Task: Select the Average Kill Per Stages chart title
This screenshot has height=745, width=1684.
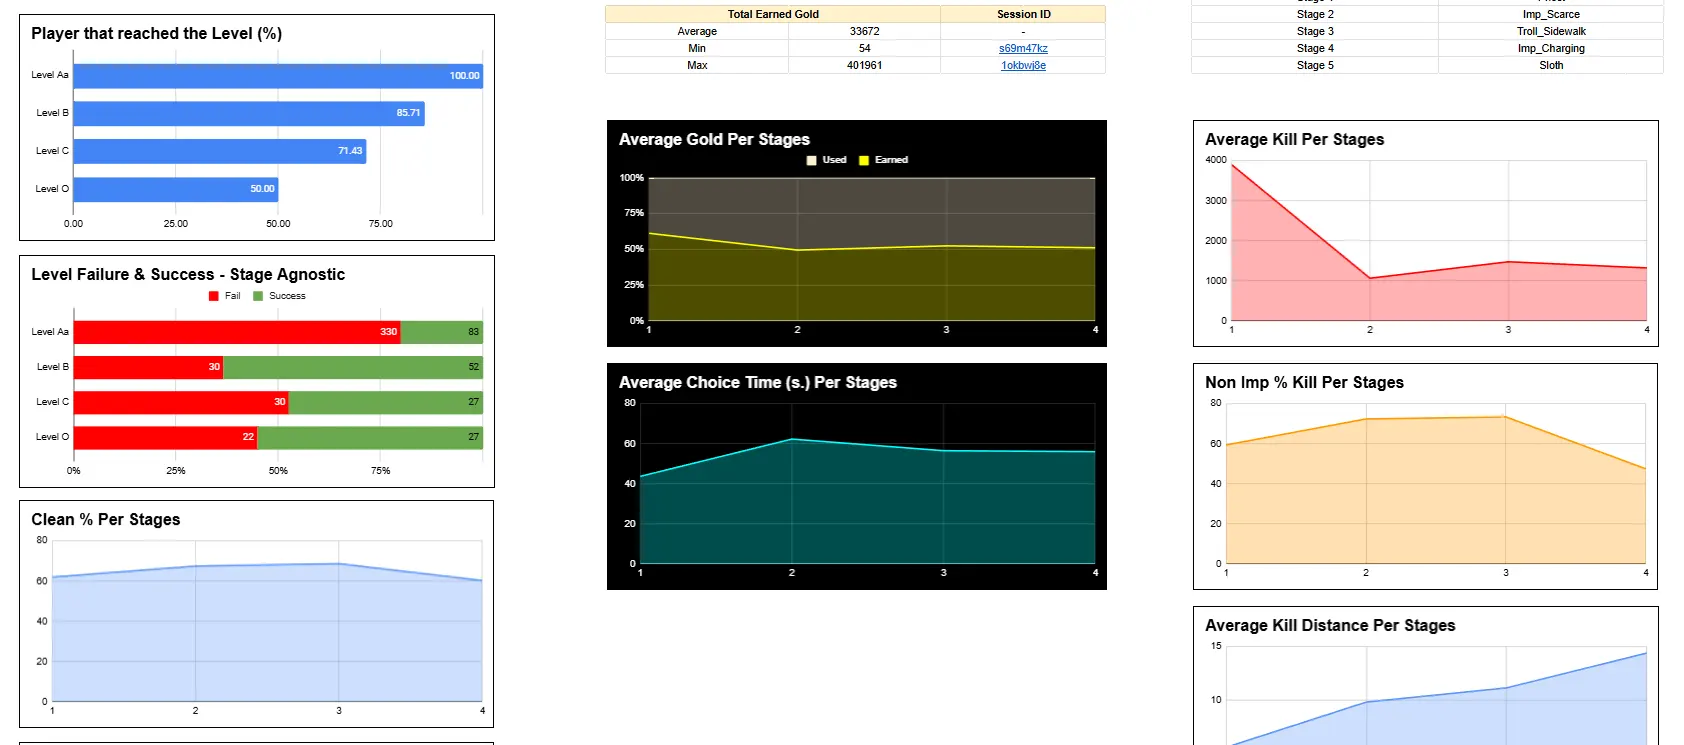Action: [x=1294, y=140]
